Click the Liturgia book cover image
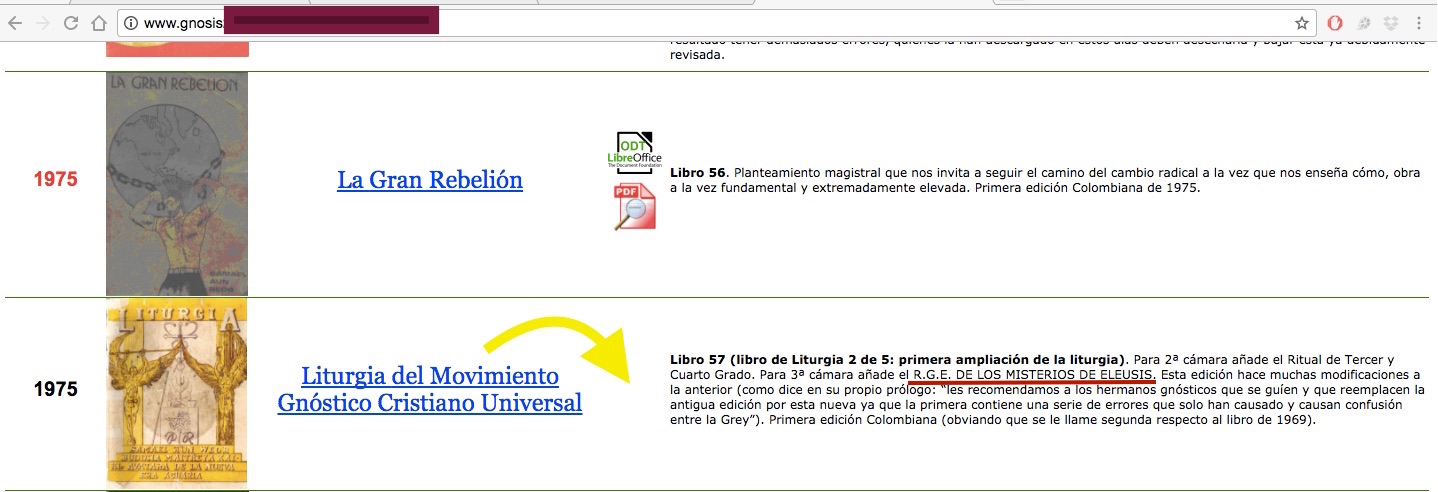The width and height of the screenshot is (1438, 492). (177, 393)
